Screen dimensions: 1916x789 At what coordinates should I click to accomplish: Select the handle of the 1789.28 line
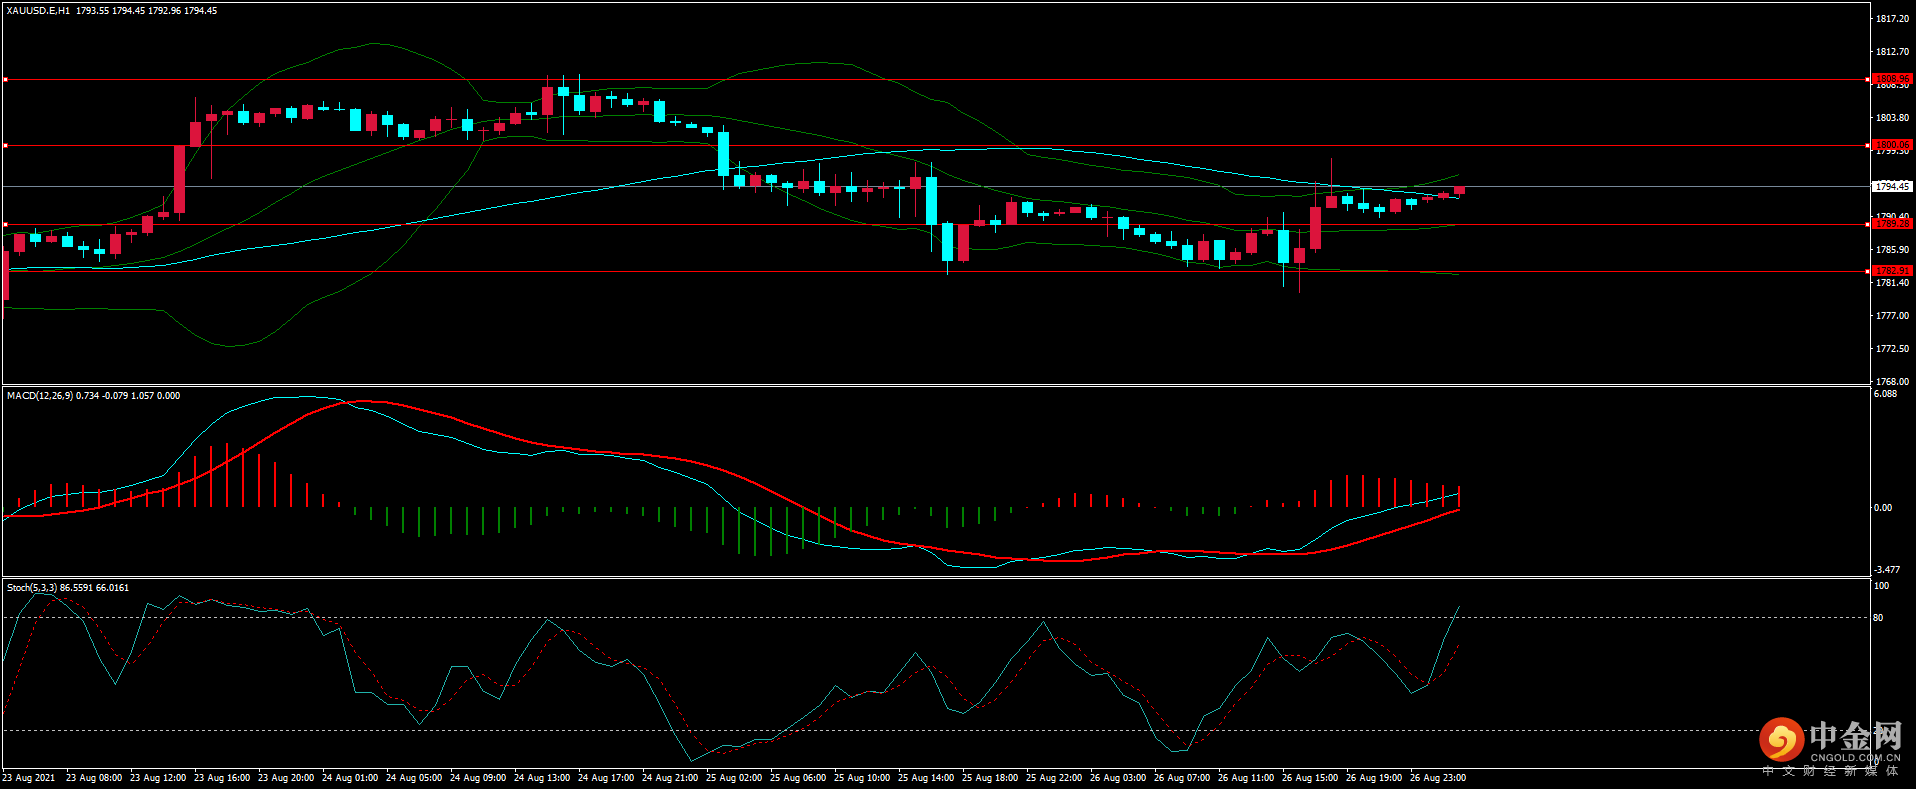point(5,224)
